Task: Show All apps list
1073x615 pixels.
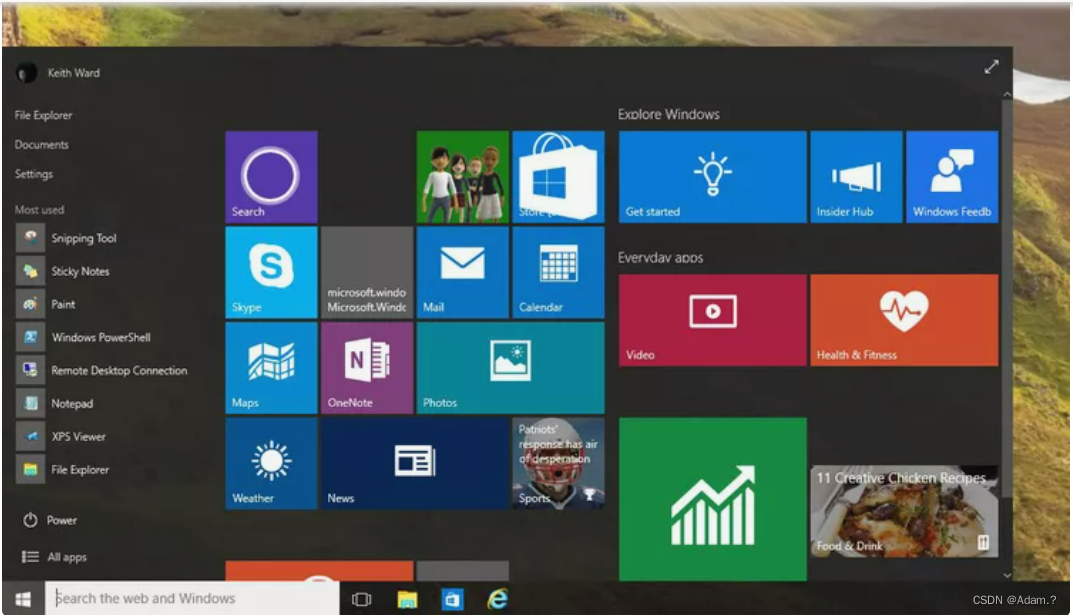Action: pyautogui.click(x=54, y=557)
